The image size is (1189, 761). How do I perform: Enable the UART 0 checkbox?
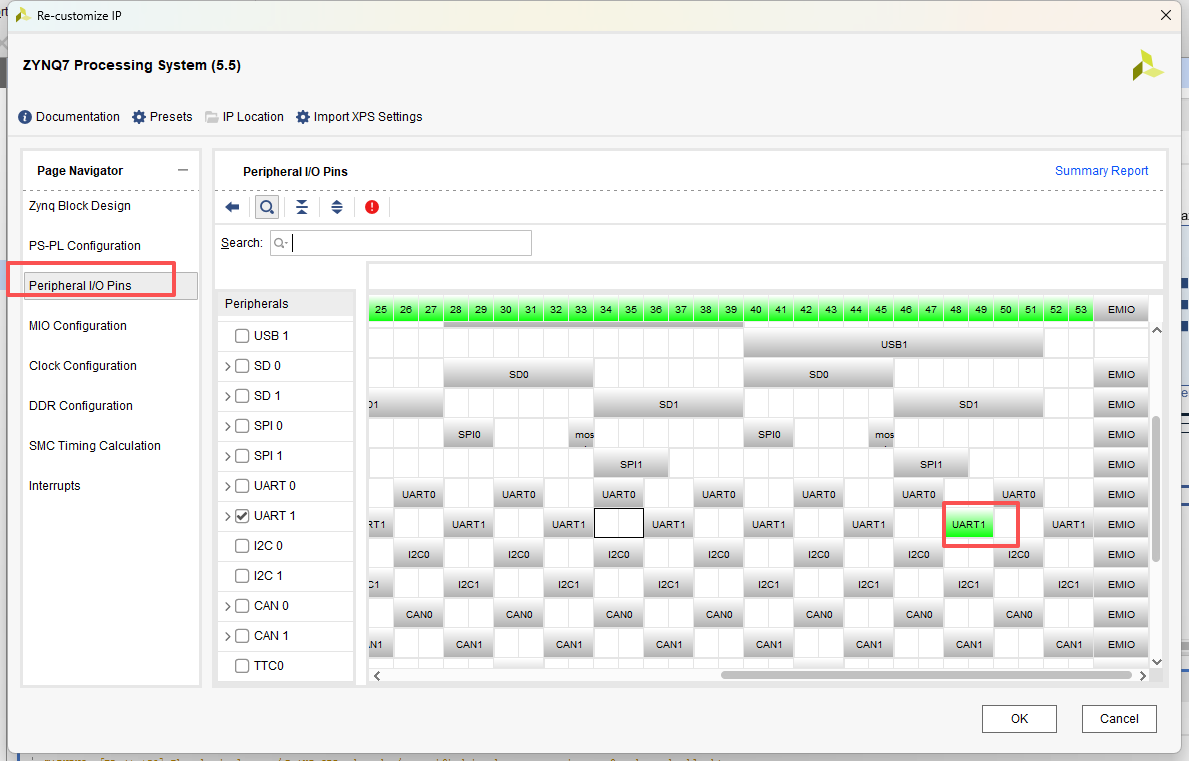point(242,486)
